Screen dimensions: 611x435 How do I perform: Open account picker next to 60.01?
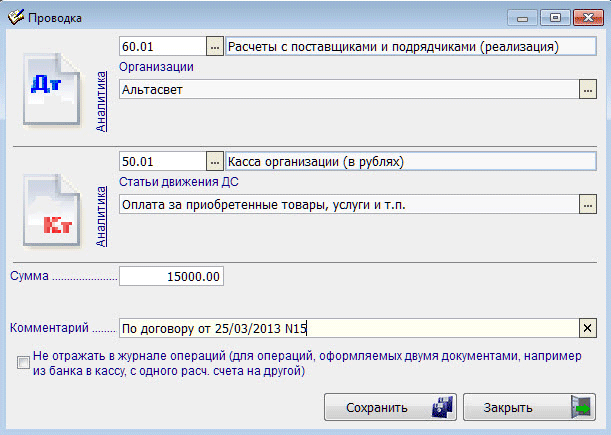pos(215,46)
